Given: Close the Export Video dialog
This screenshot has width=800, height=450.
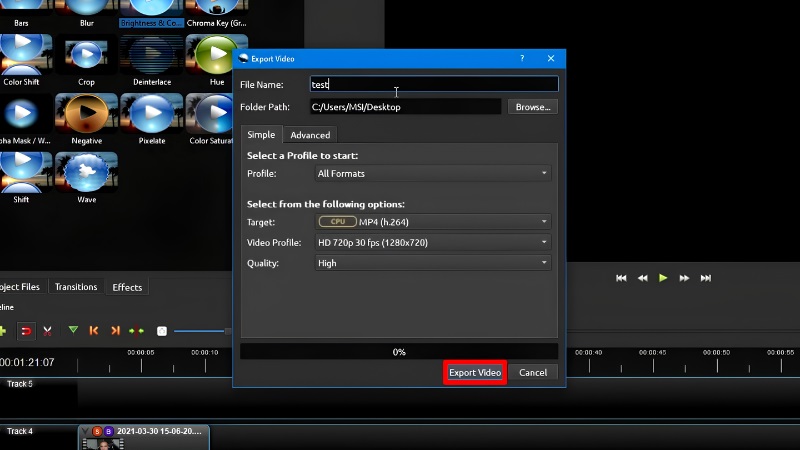Looking at the screenshot, I should (x=551, y=58).
